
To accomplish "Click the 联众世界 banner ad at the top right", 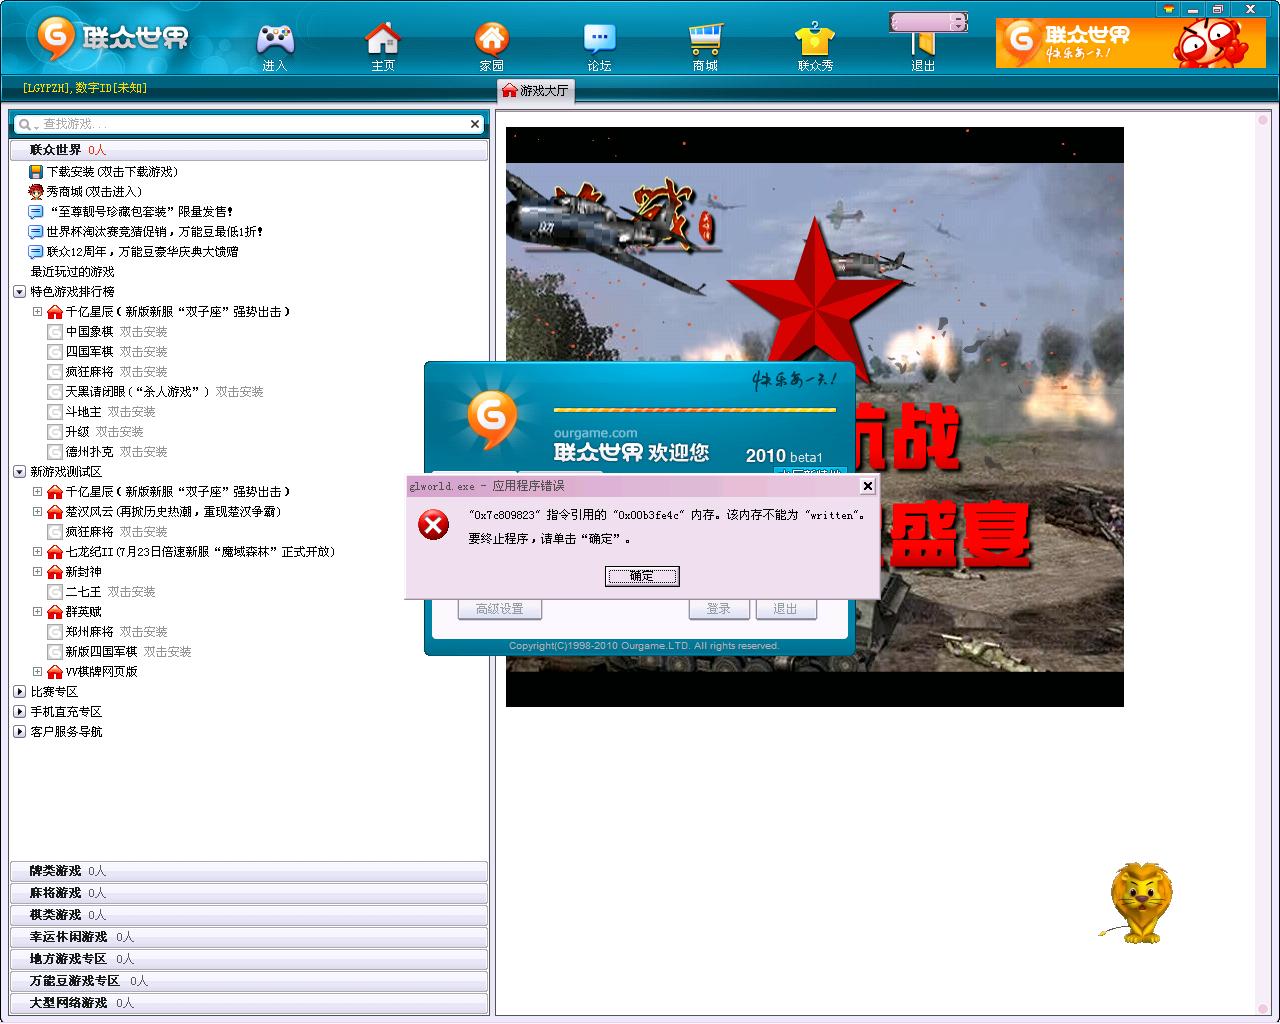I will click(x=1131, y=43).
